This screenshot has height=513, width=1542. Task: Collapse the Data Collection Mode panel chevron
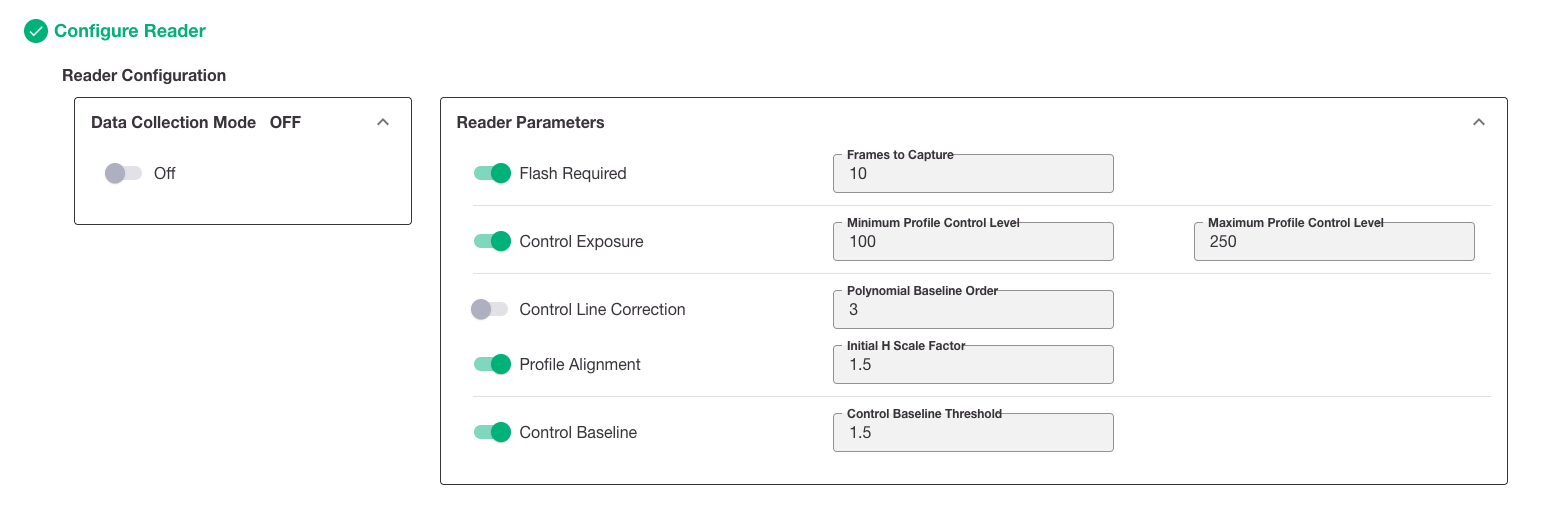click(382, 122)
